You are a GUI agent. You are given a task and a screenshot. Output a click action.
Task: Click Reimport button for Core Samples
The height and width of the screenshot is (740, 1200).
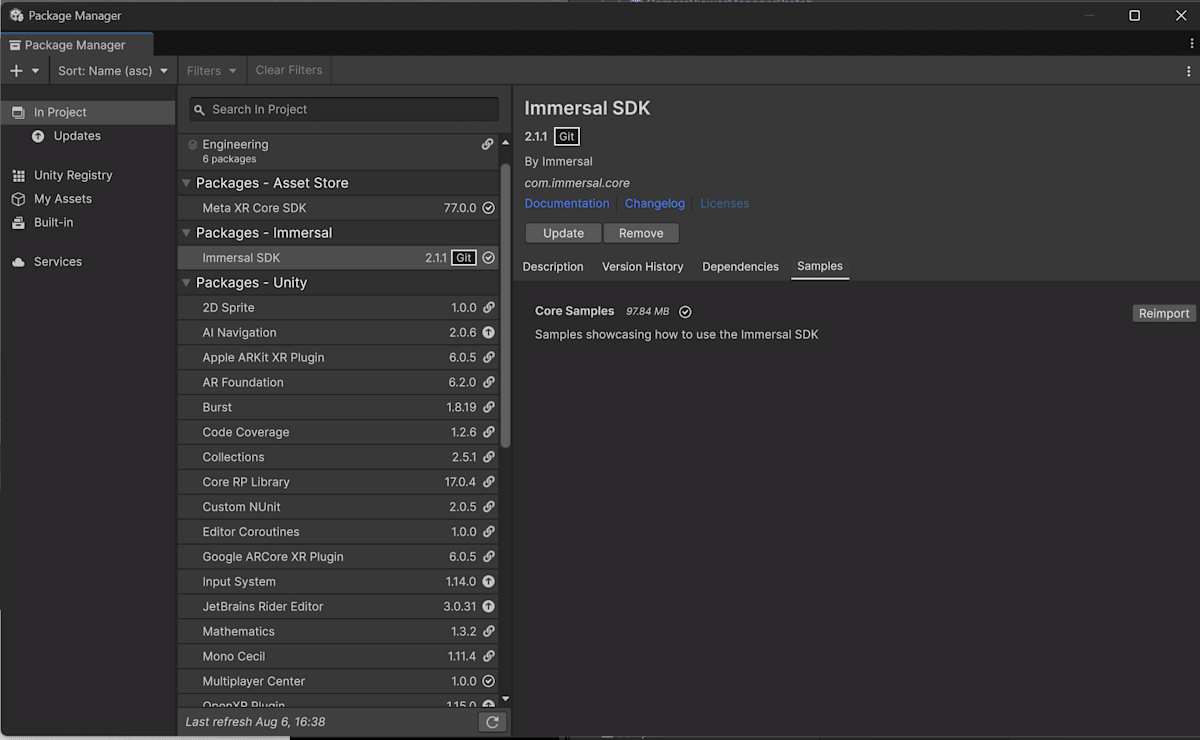click(x=1164, y=313)
